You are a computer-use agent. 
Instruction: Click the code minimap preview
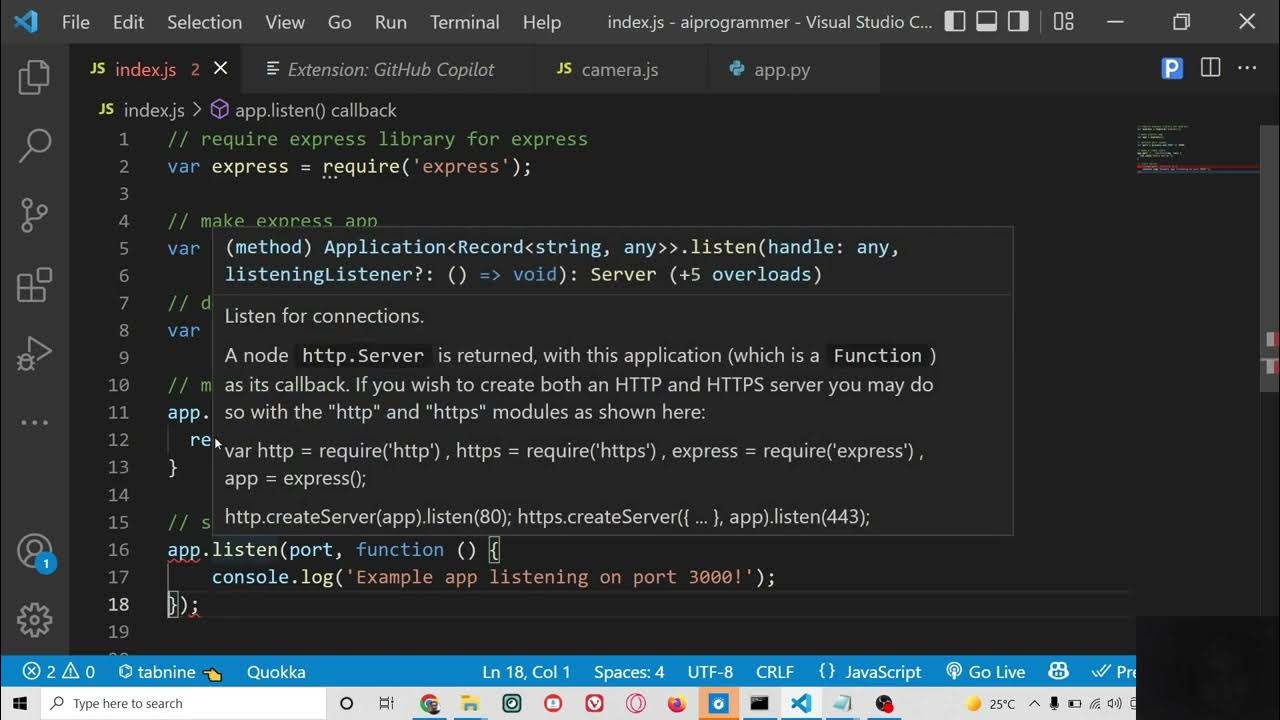pyautogui.click(x=1182, y=150)
